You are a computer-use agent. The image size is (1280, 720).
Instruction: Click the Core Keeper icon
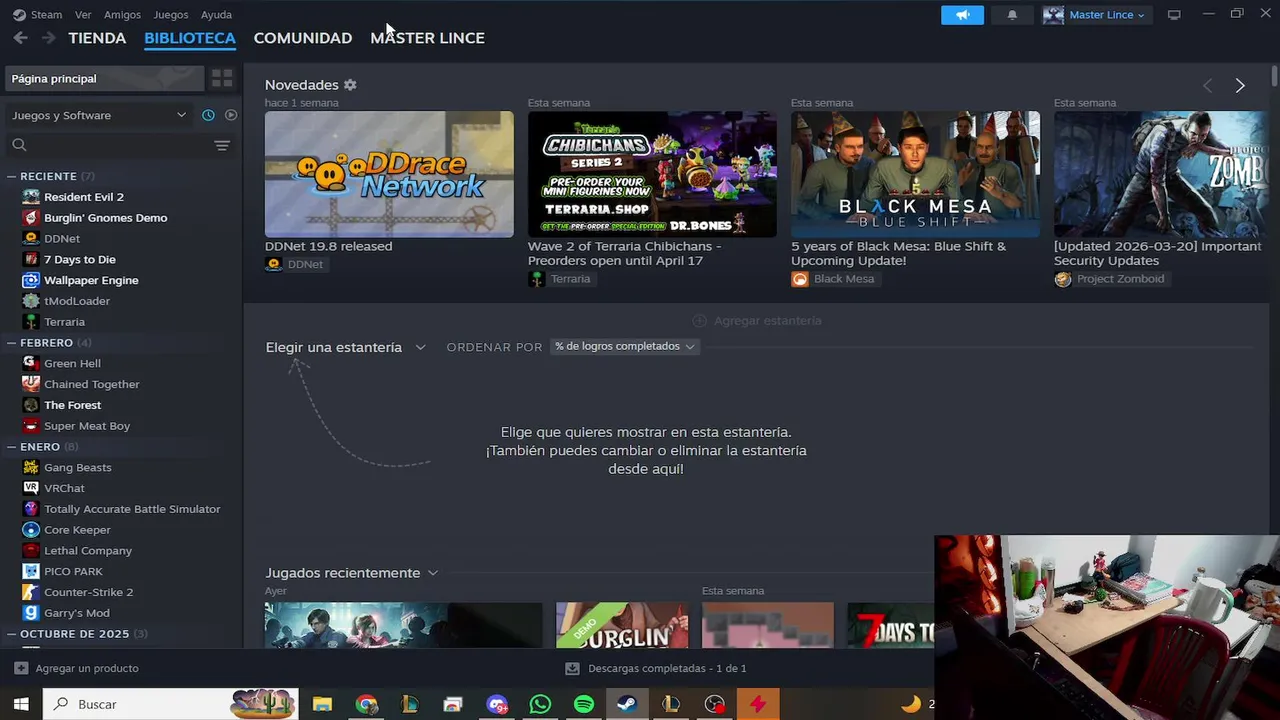point(31,530)
